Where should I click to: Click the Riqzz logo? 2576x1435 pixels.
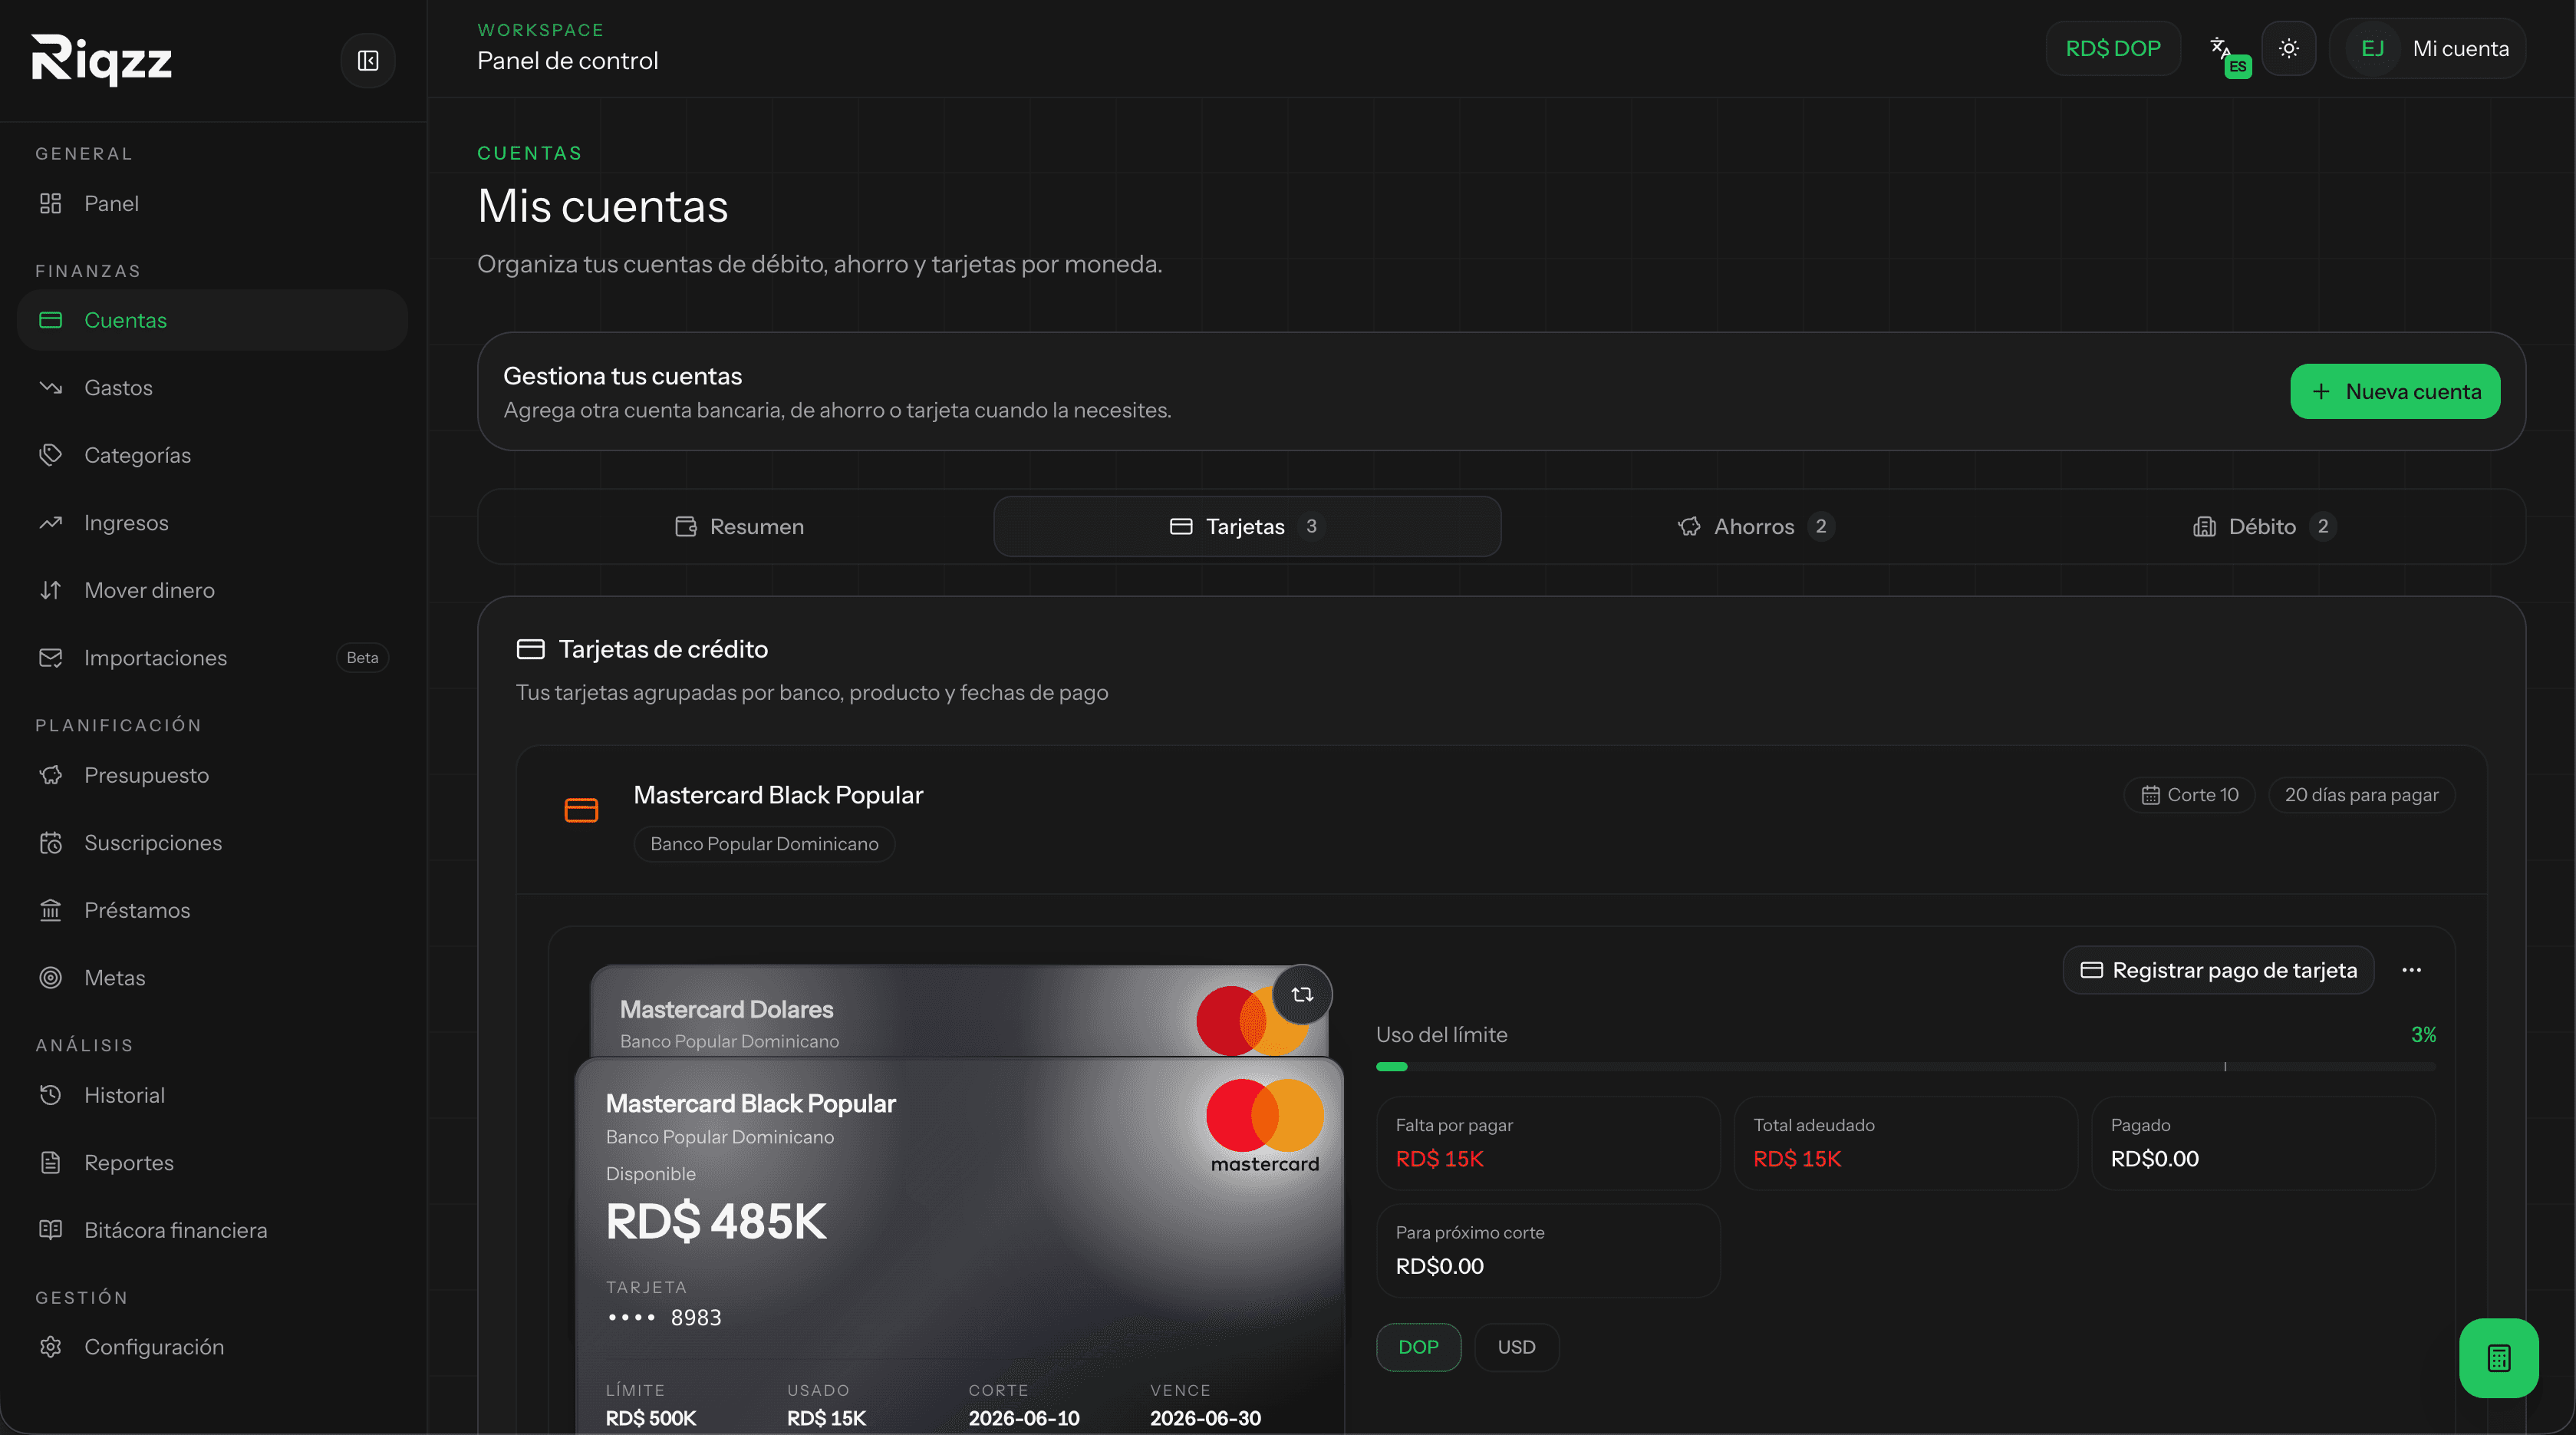coord(102,60)
